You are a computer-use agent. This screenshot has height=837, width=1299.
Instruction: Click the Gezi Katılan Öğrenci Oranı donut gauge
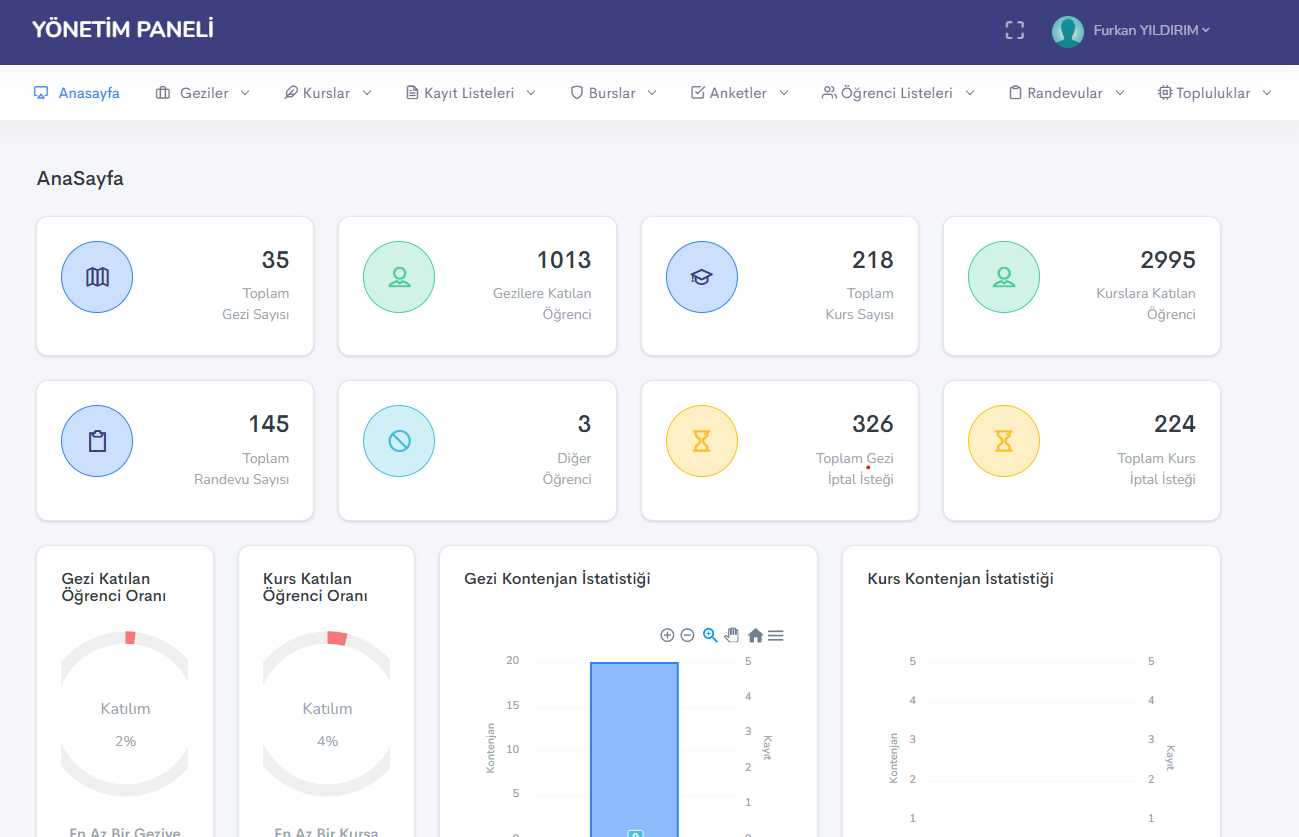(125, 714)
